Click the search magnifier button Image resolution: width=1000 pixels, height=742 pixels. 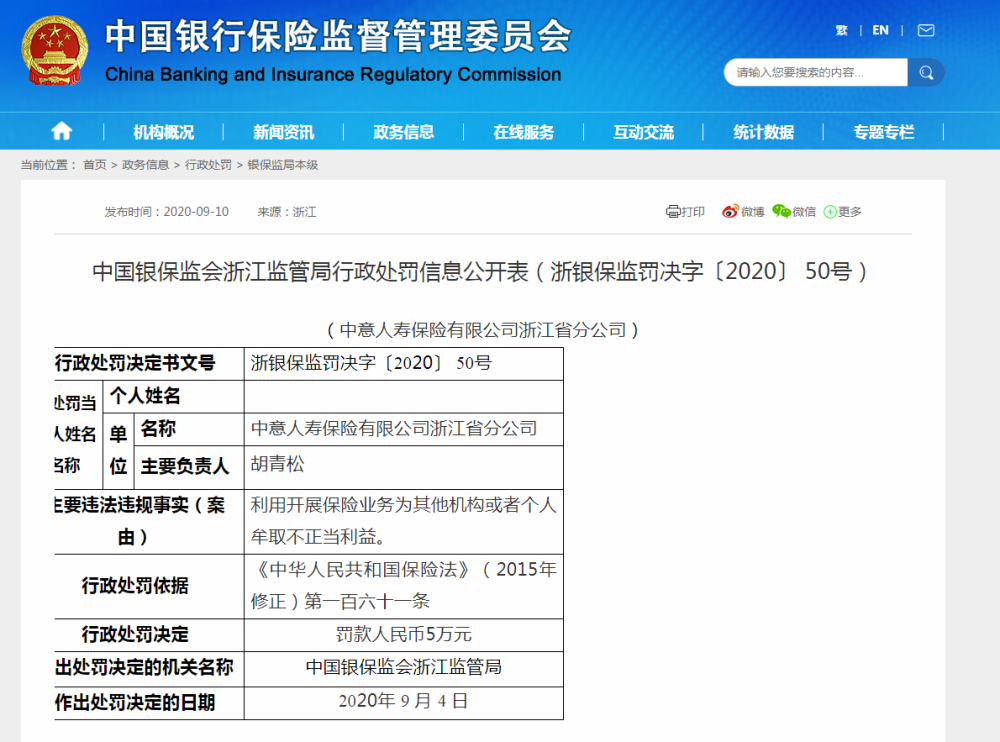pos(926,72)
